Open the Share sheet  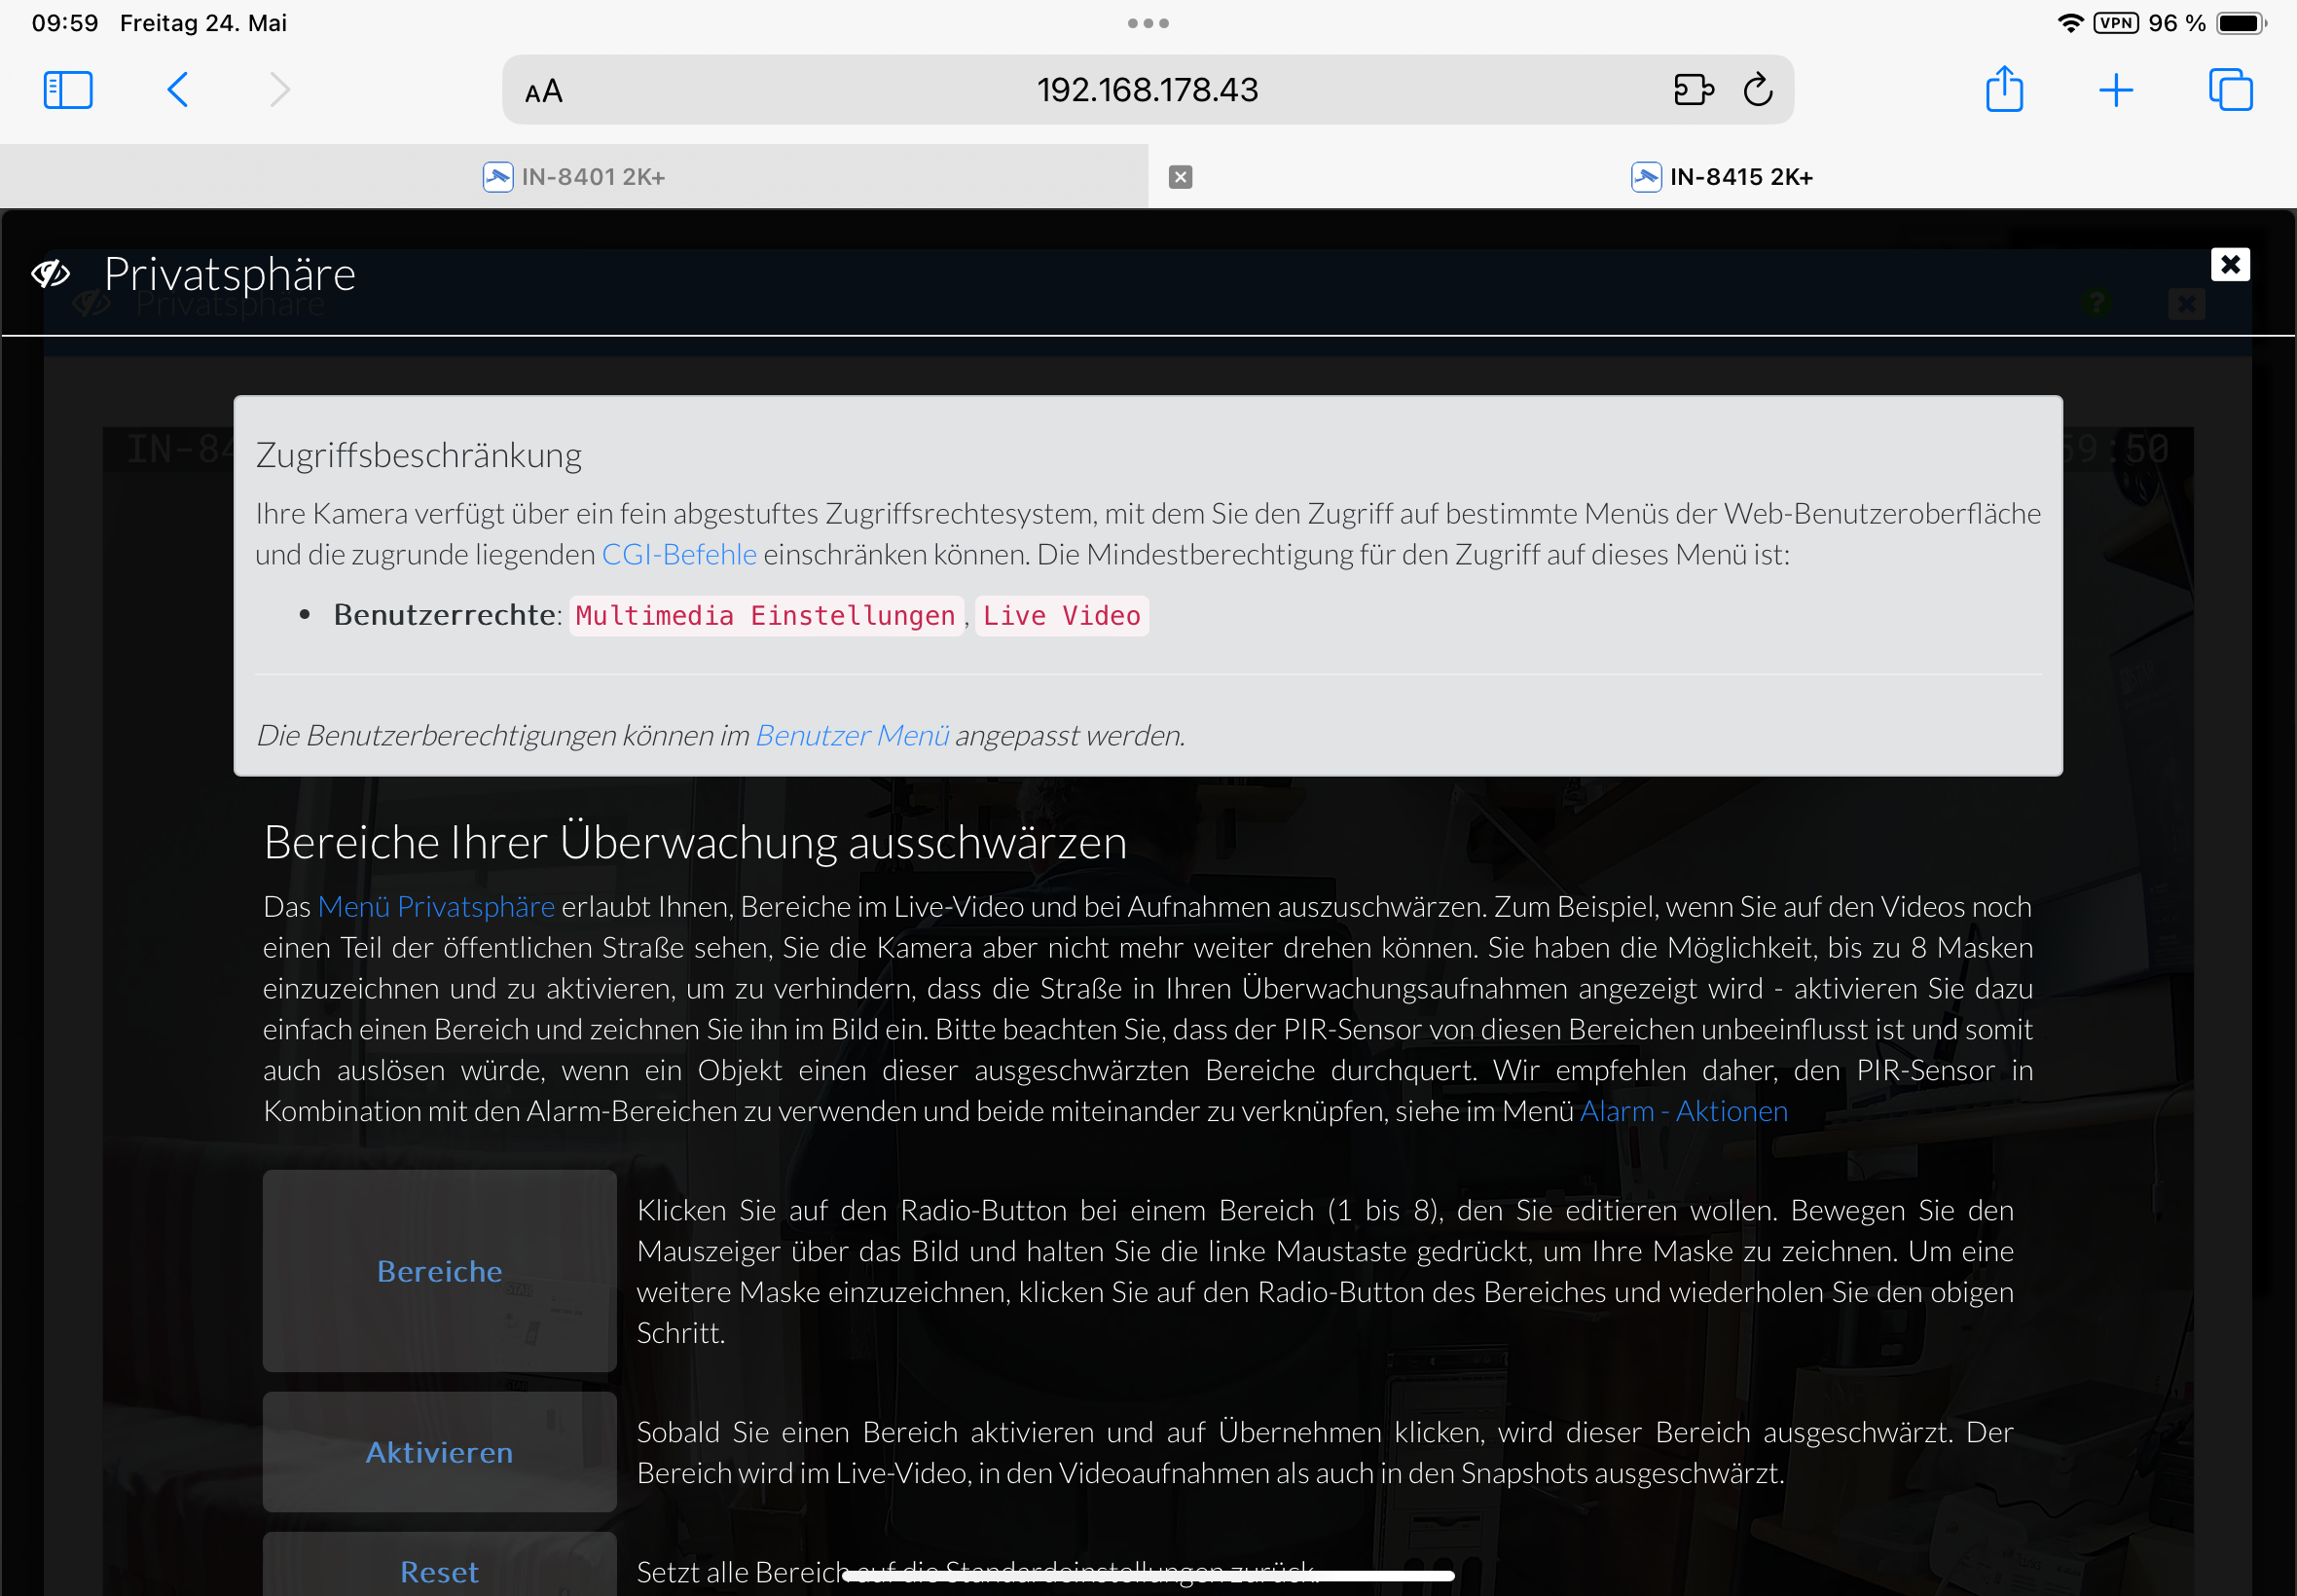tap(2004, 90)
